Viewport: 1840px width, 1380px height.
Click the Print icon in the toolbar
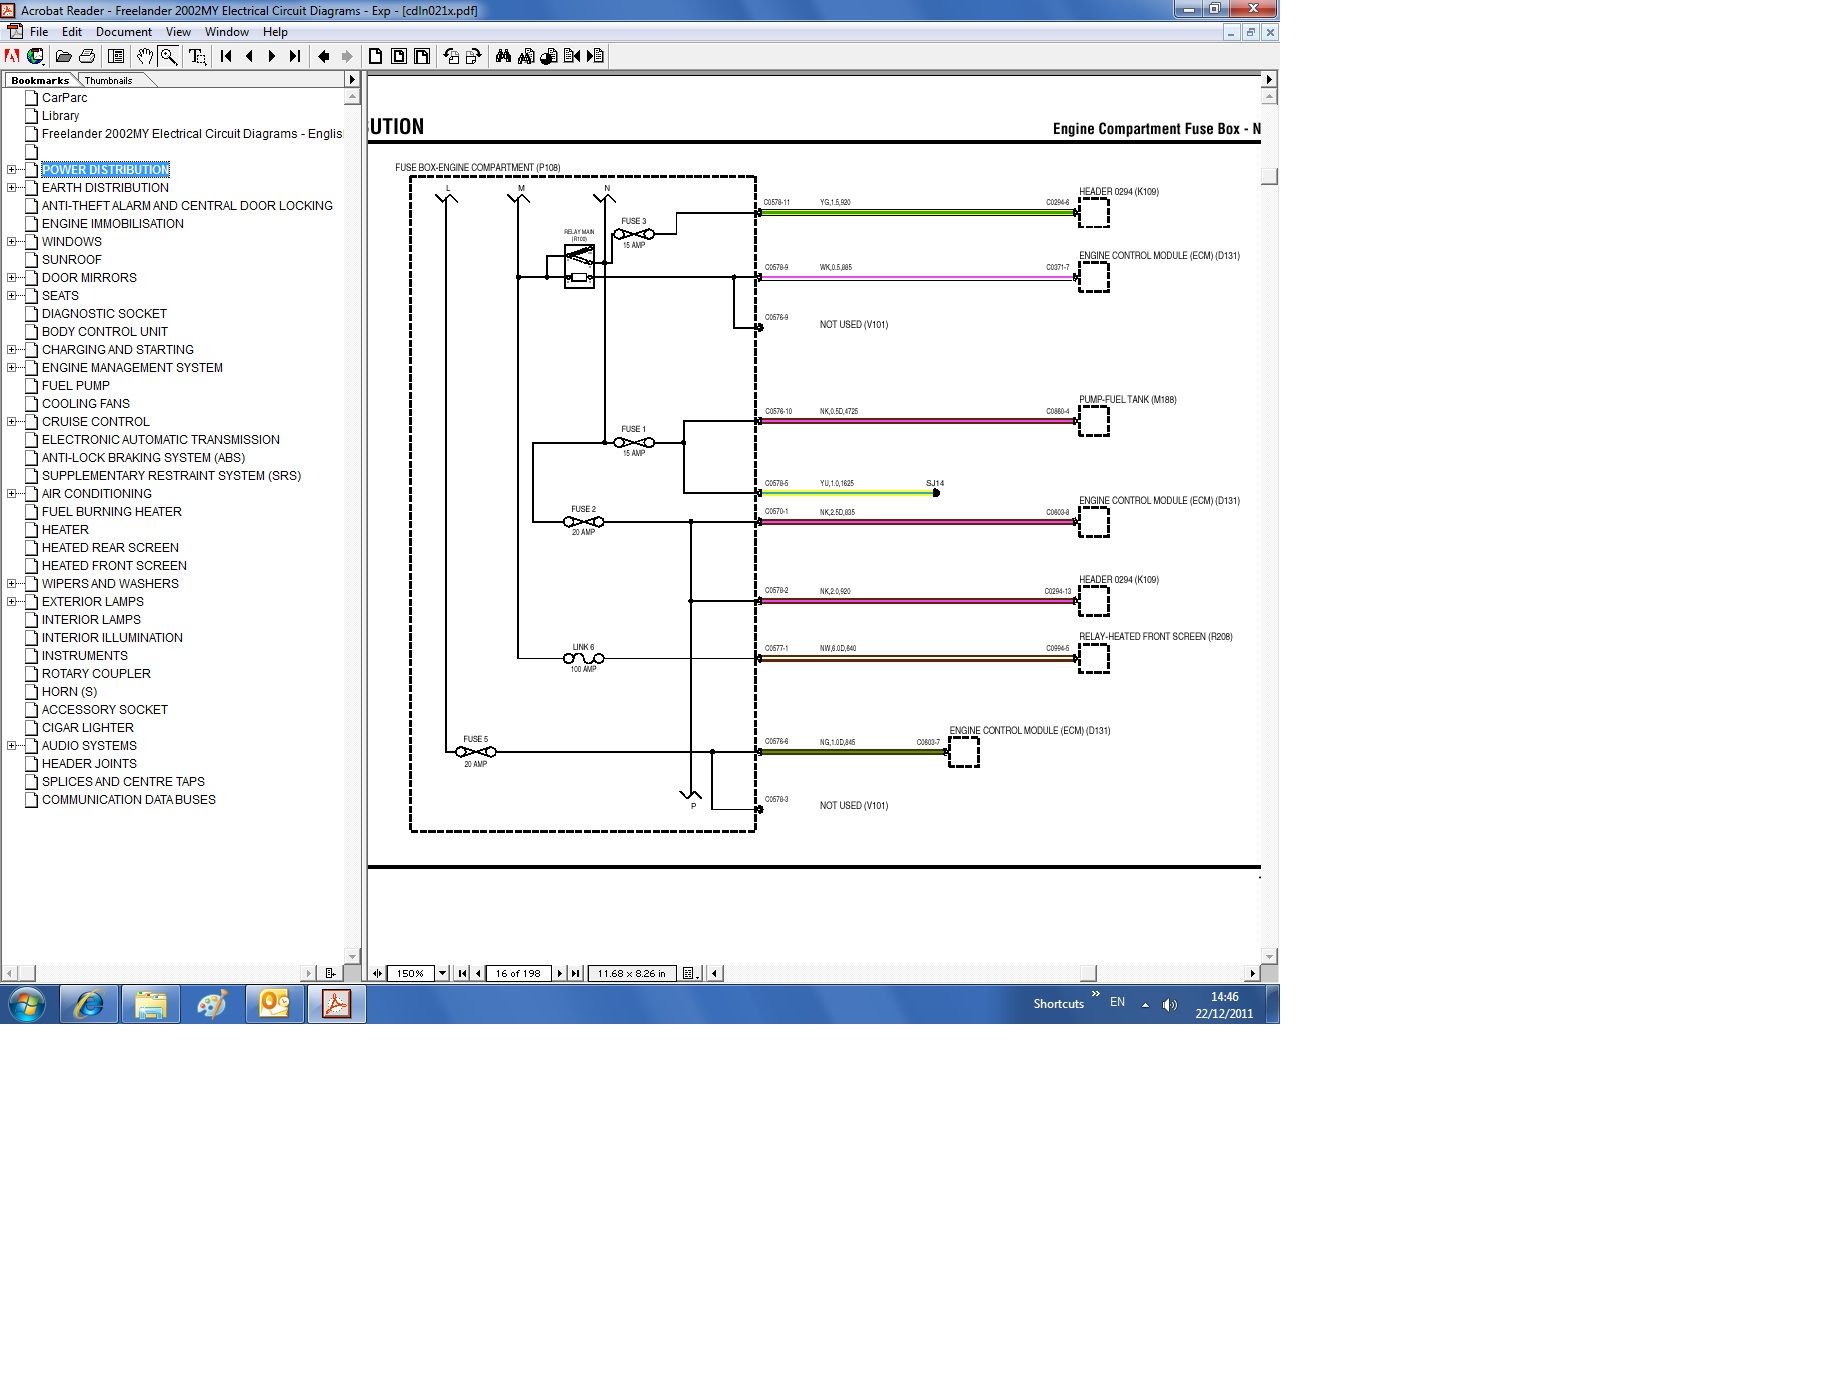pos(87,56)
